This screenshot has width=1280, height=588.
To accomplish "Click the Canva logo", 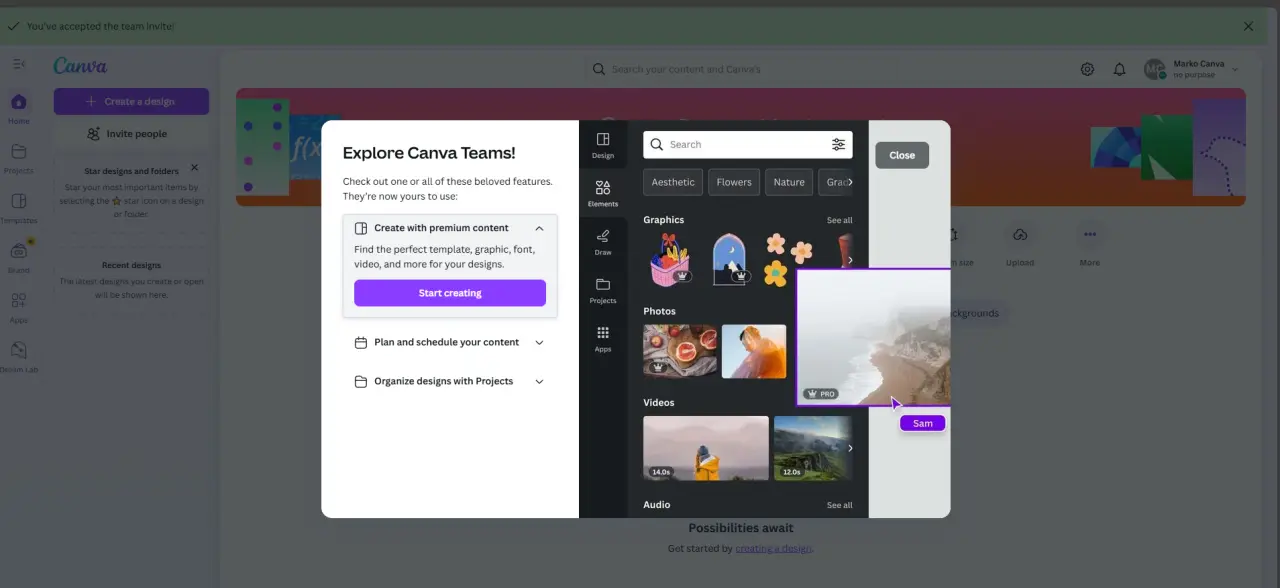I will click(80, 66).
